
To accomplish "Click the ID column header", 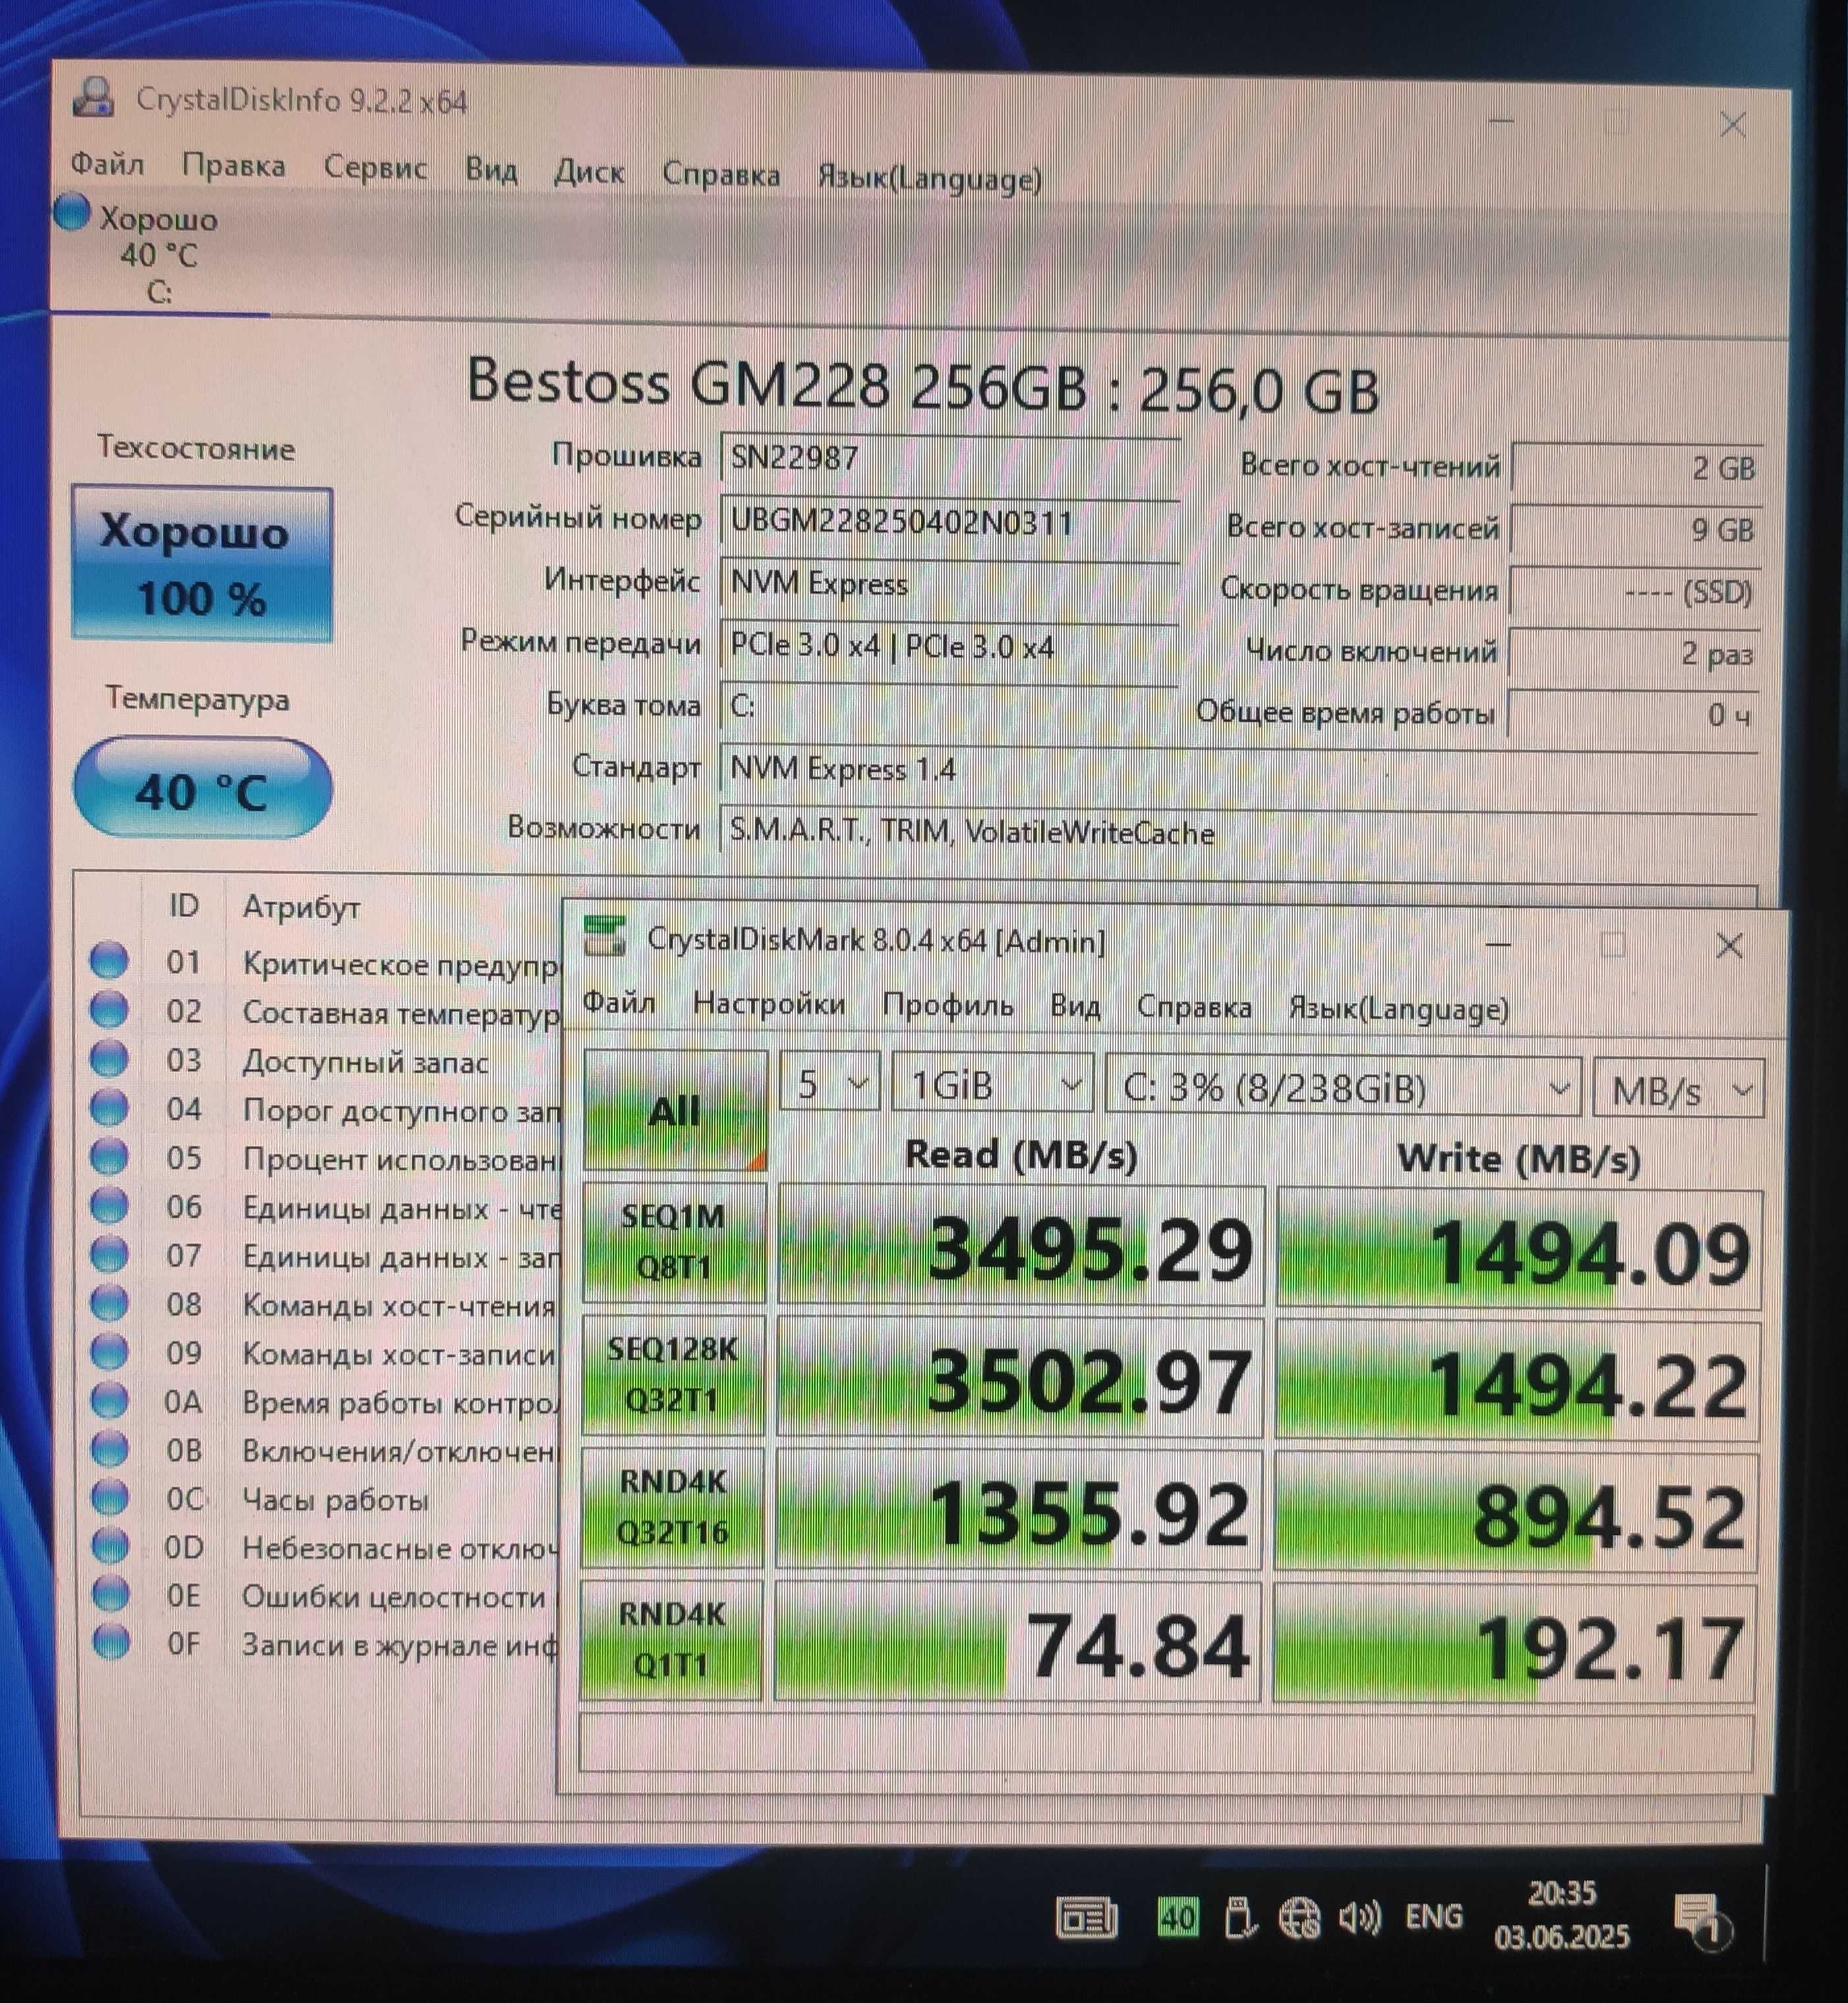I will coord(183,905).
